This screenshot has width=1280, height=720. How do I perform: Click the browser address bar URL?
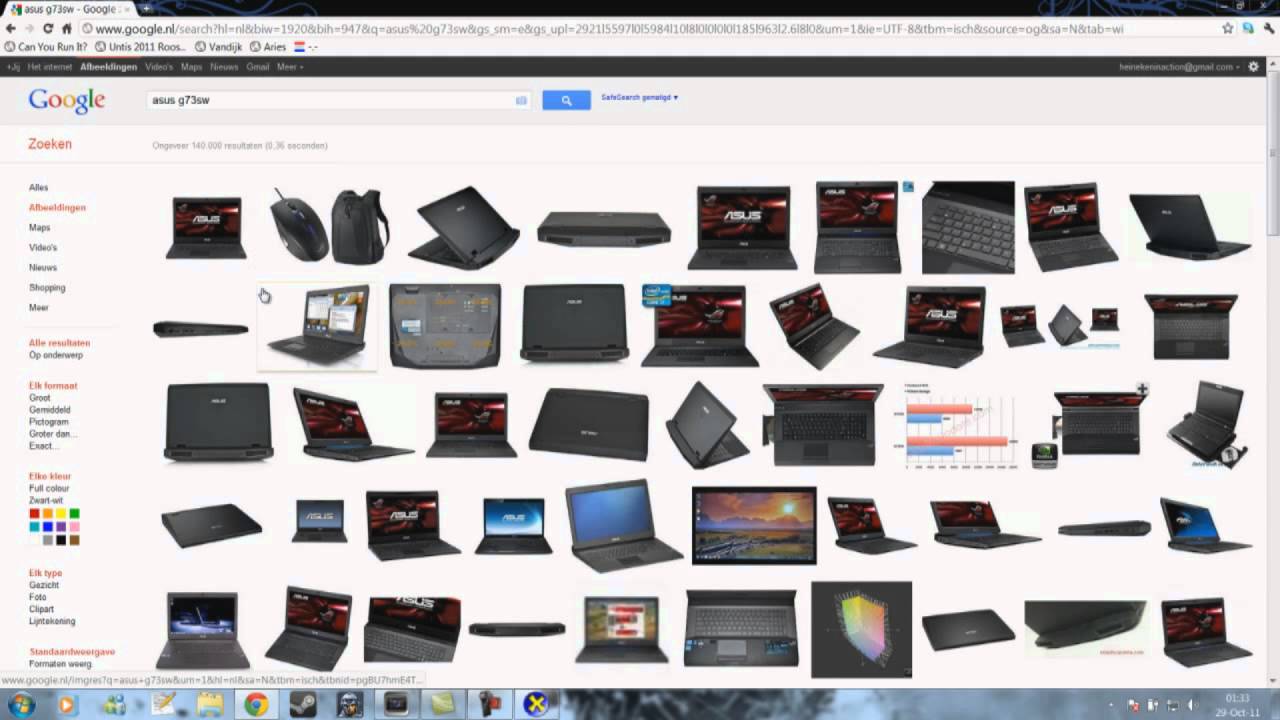609,29
